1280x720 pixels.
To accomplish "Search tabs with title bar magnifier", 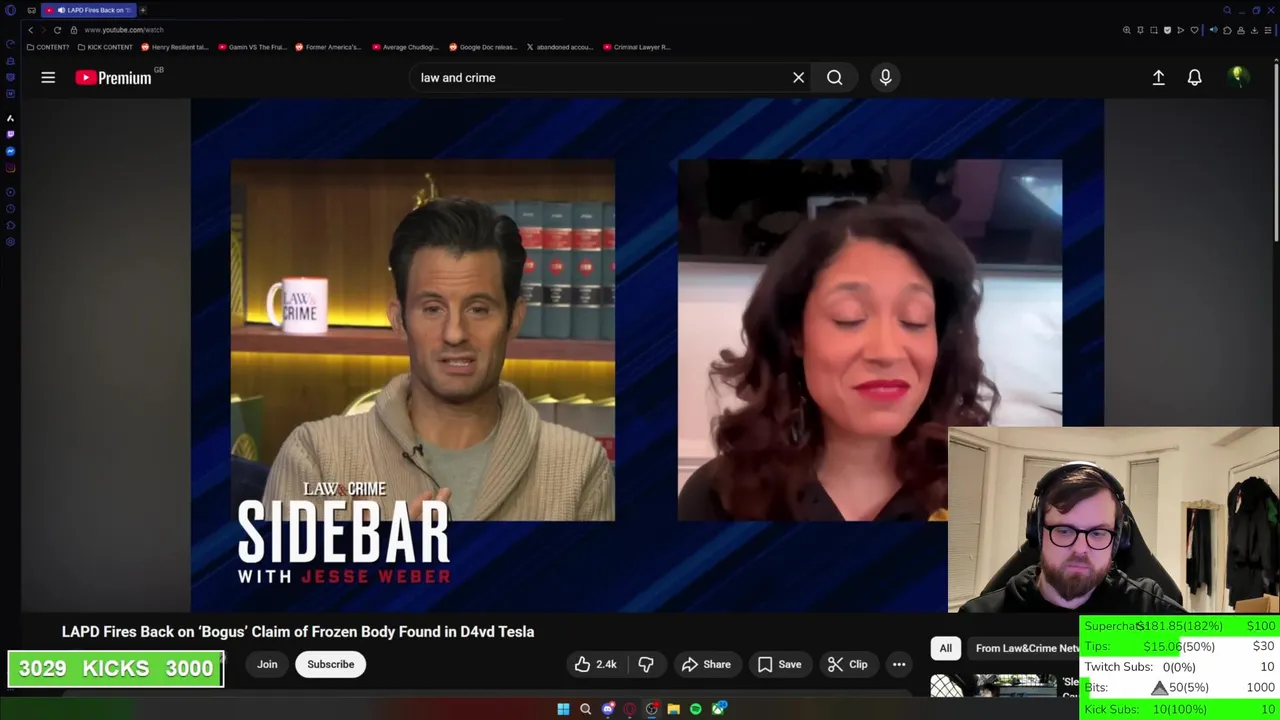I will click(1227, 10).
